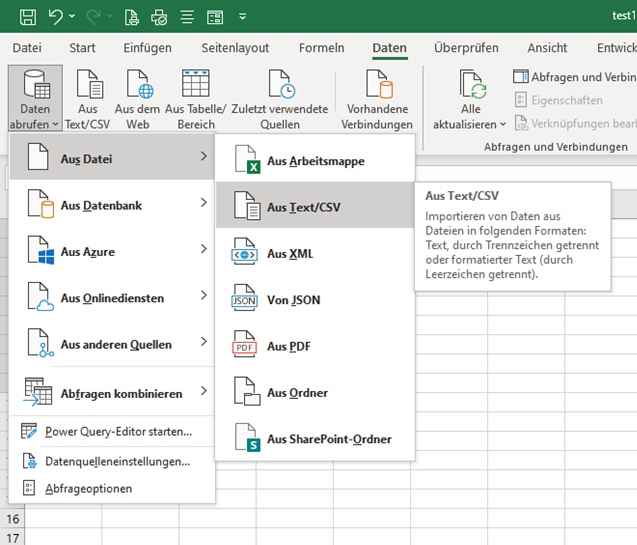Expand the Aus Onlinediensten submenu
The width and height of the screenshot is (637, 545).
pyautogui.click(x=112, y=296)
